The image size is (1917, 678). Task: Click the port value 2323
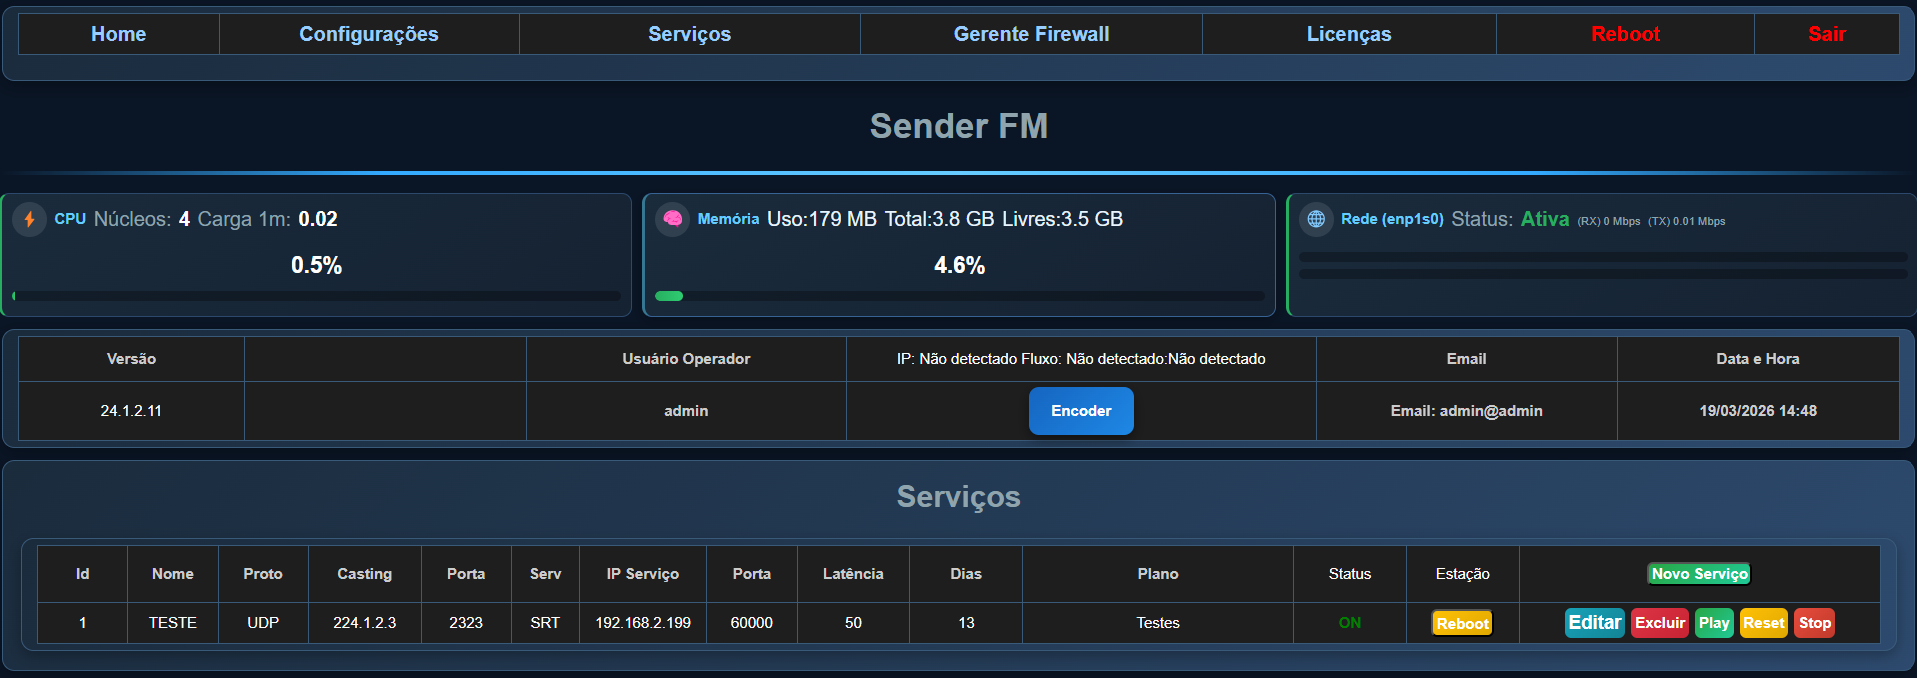click(466, 623)
